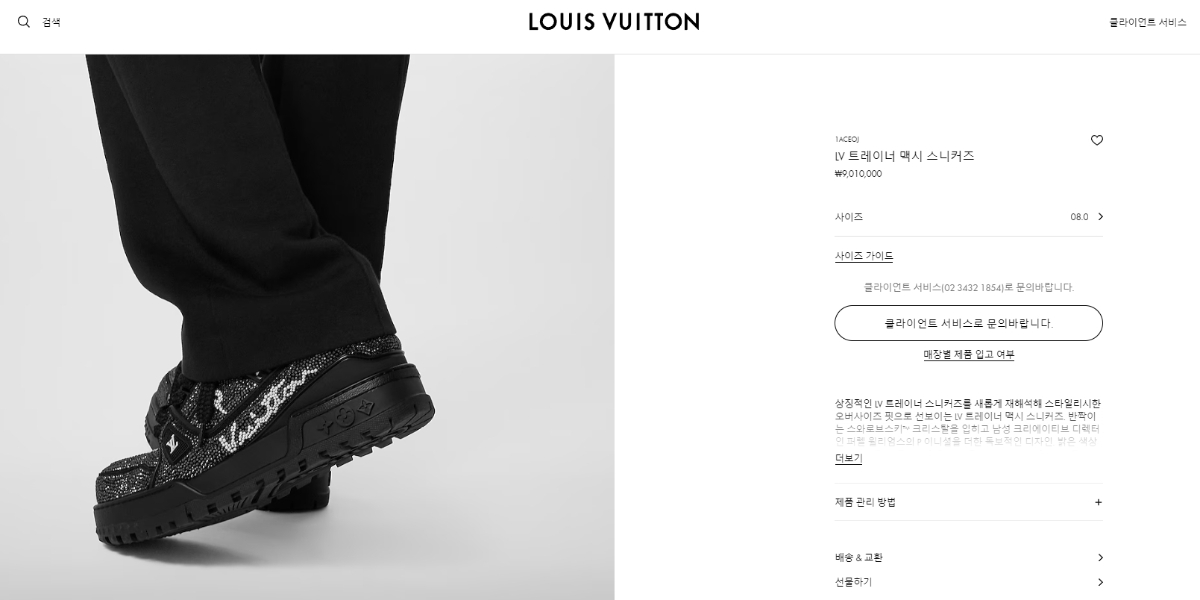Viewport: 1200px width, 600px height.
Task: Select the product title LV 트레이너 맥시 스니커즈
Action: [904, 156]
